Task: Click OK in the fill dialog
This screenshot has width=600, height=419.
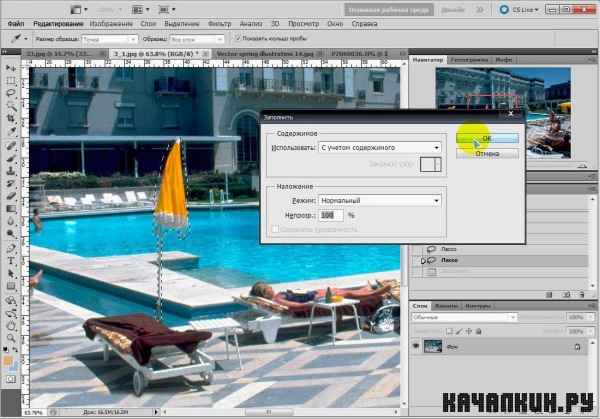Action: (x=487, y=138)
